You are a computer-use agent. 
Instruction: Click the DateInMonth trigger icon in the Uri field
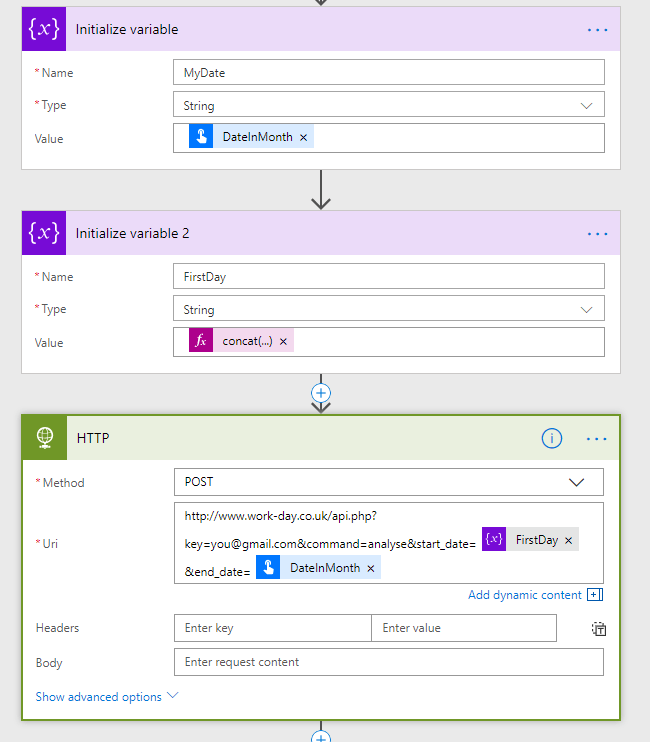(x=268, y=567)
